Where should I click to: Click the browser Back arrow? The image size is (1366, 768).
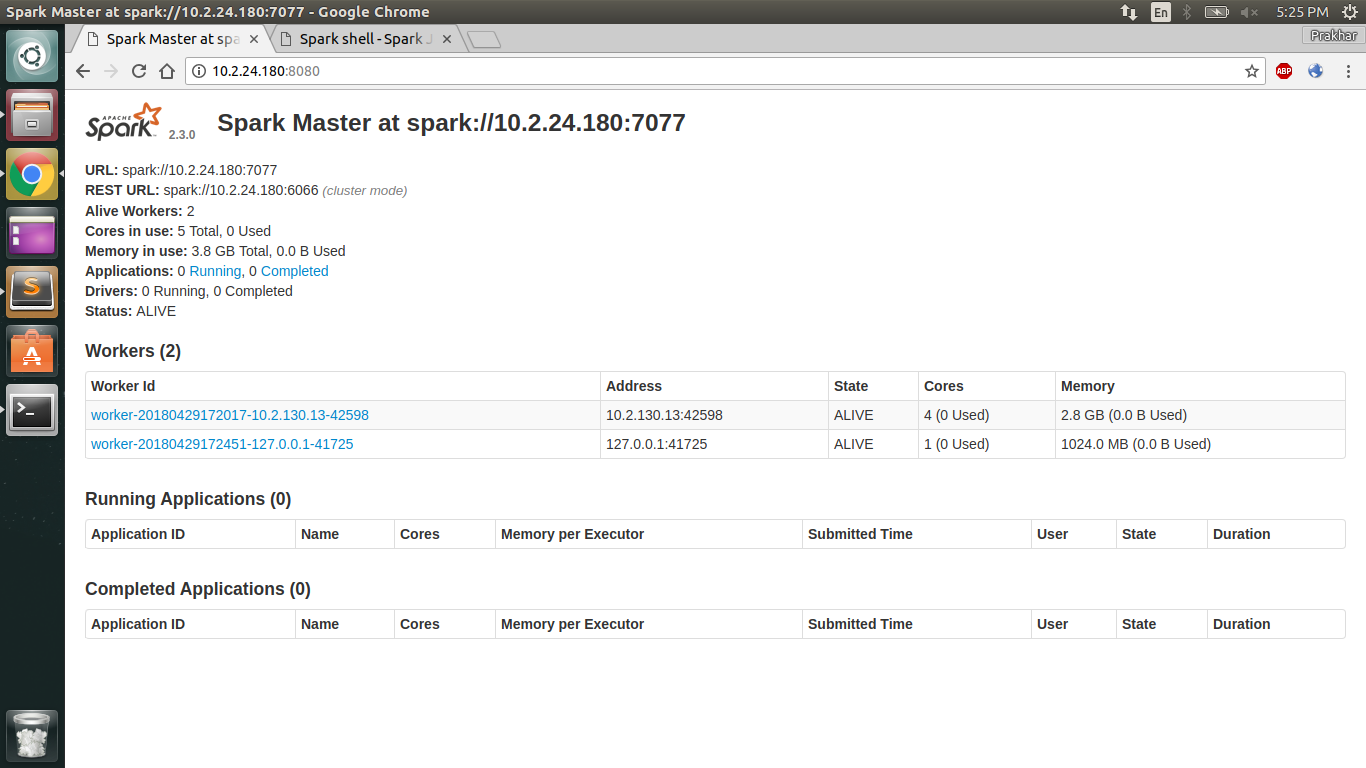83,71
